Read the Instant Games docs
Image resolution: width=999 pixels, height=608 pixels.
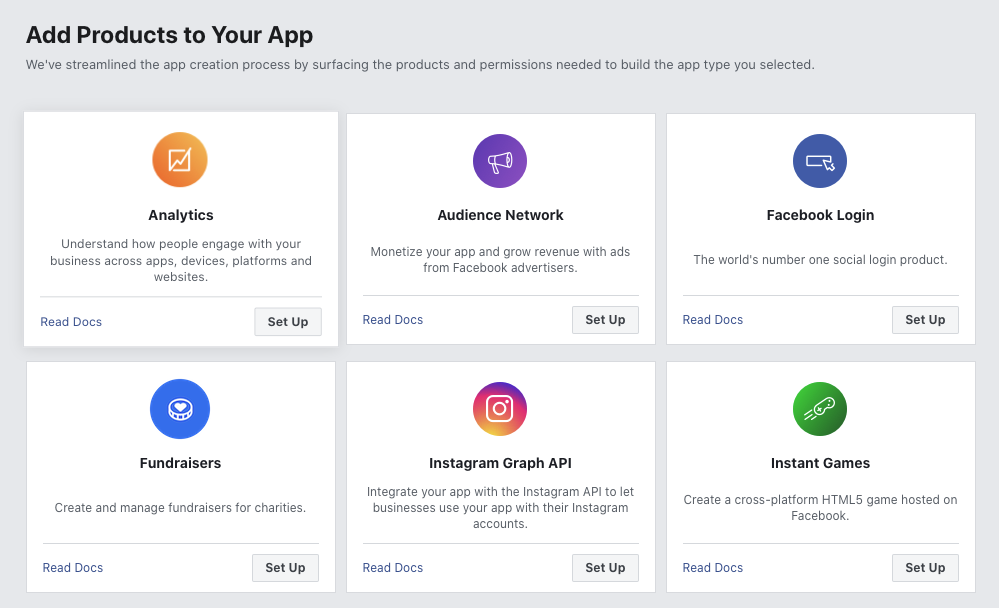(x=712, y=567)
